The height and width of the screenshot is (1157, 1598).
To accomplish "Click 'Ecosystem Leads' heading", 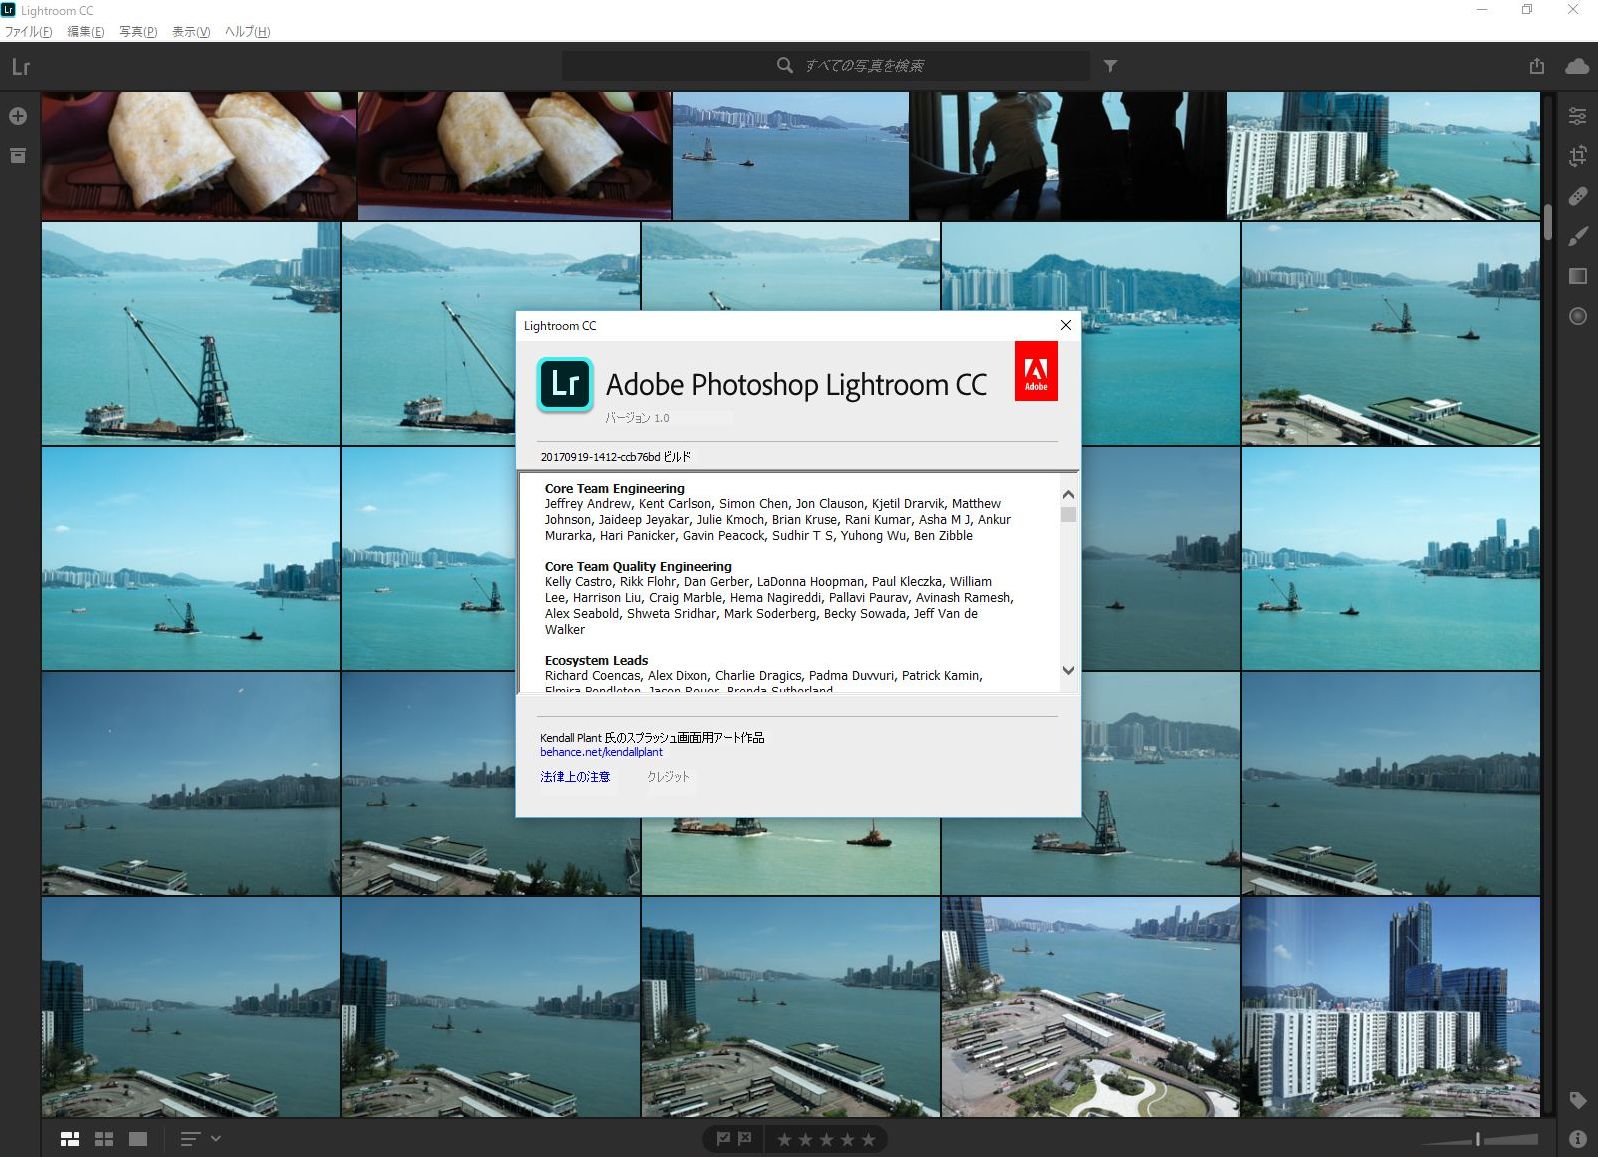I will [596, 661].
